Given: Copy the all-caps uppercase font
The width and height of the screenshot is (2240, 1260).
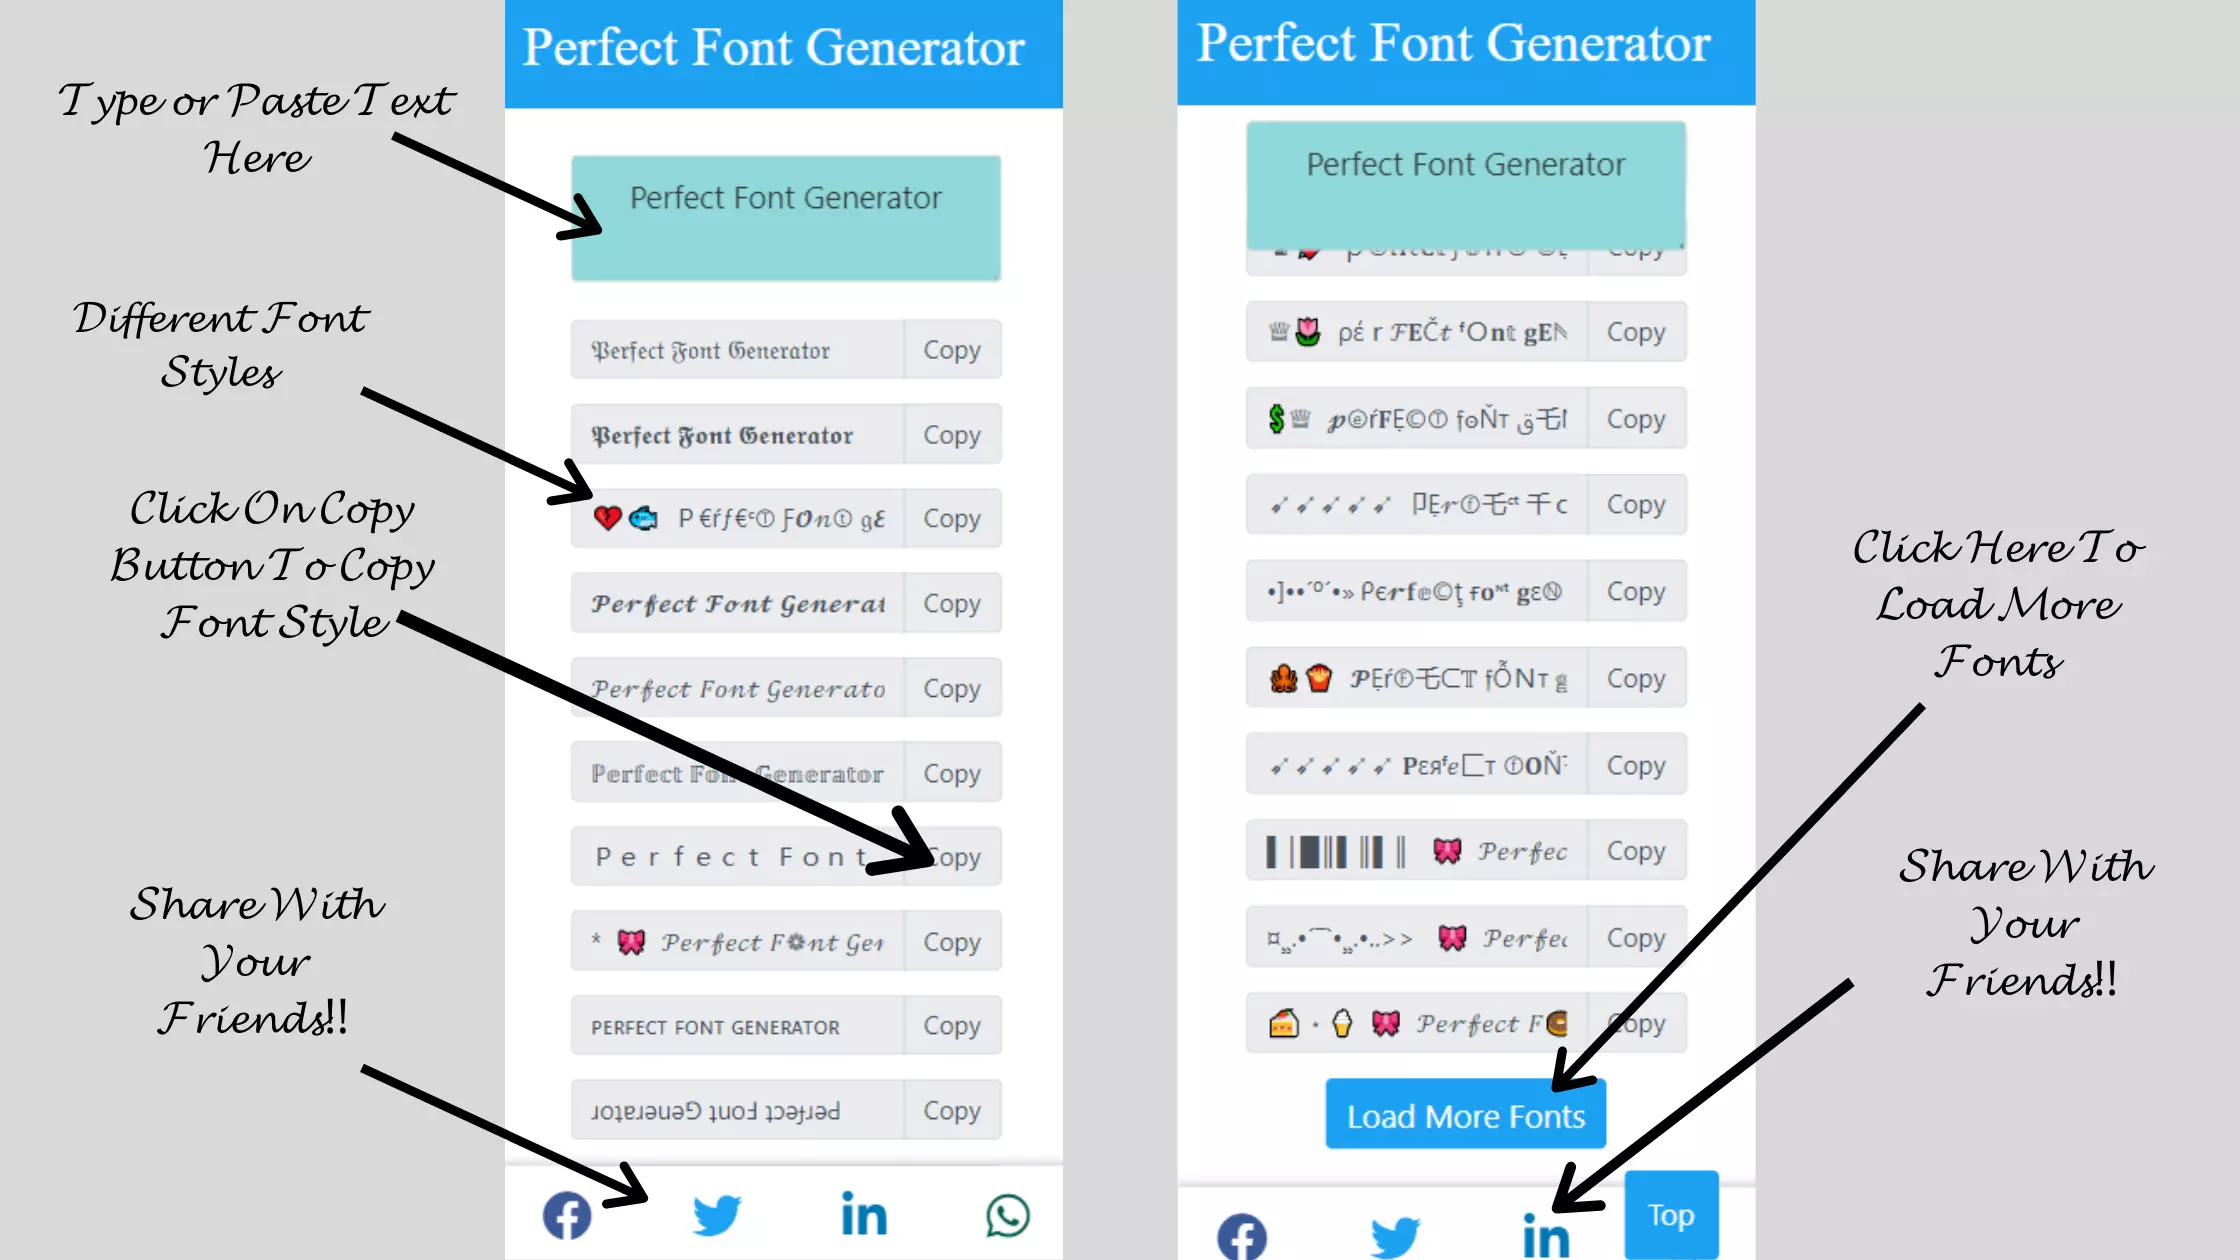Looking at the screenshot, I should (x=952, y=1025).
